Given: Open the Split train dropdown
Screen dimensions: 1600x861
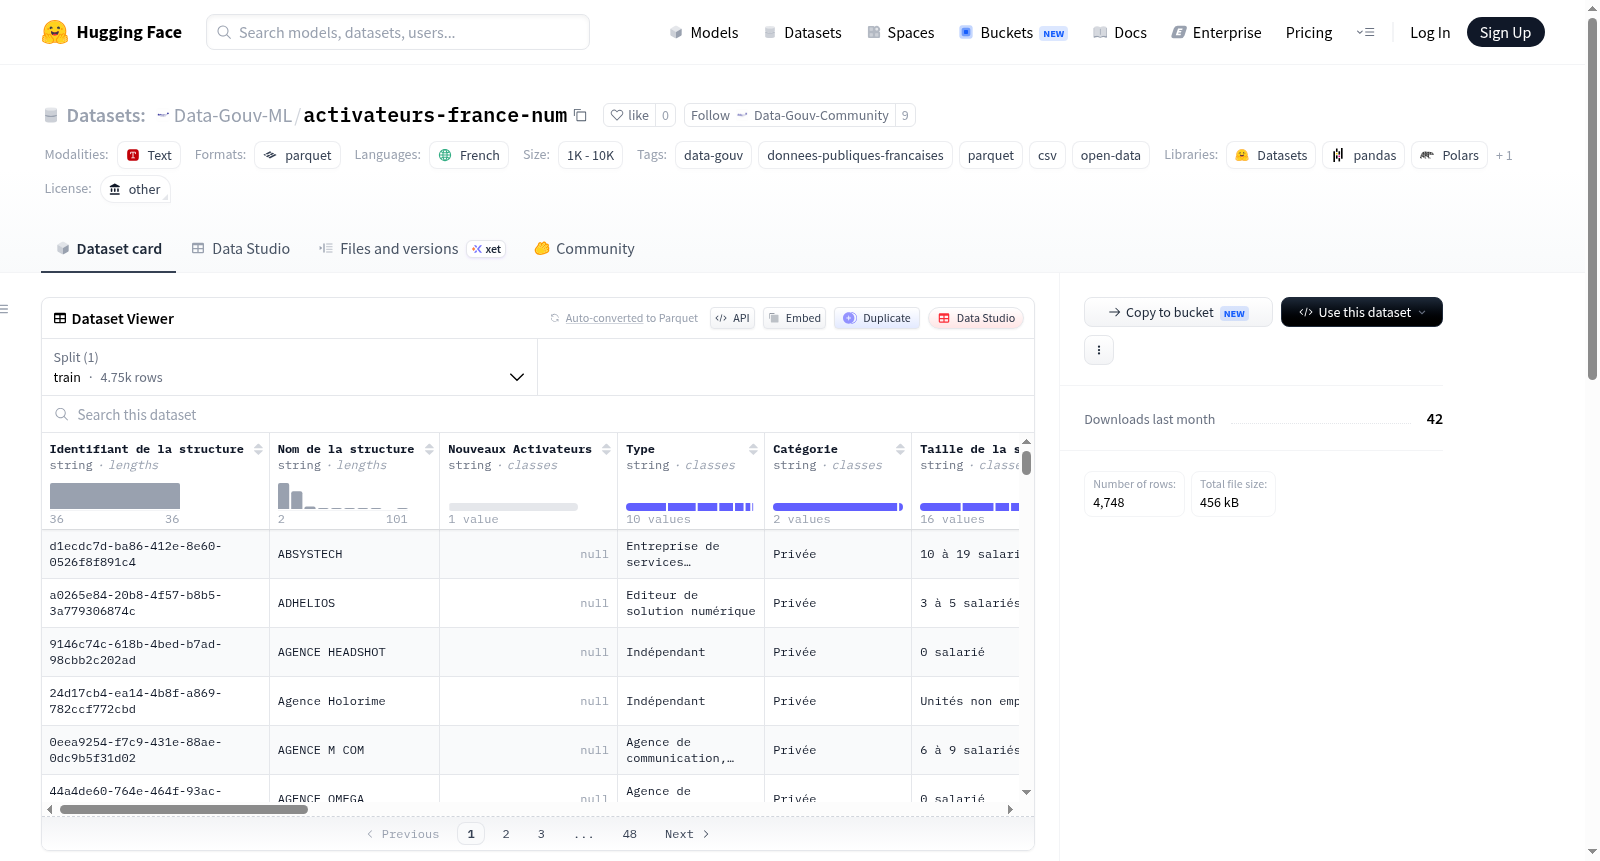Looking at the screenshot, I should tap(289, 367).
